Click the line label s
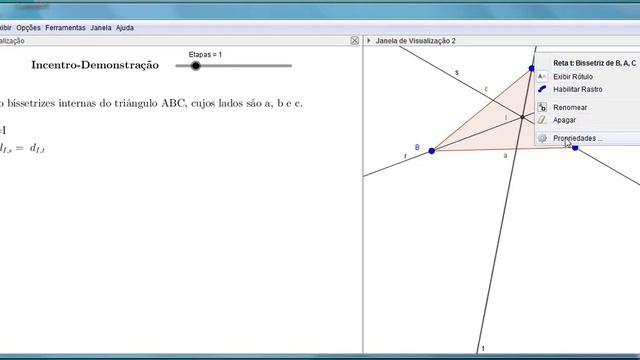The height and width of the screenshot is (360, 640). tap(457, 73)
